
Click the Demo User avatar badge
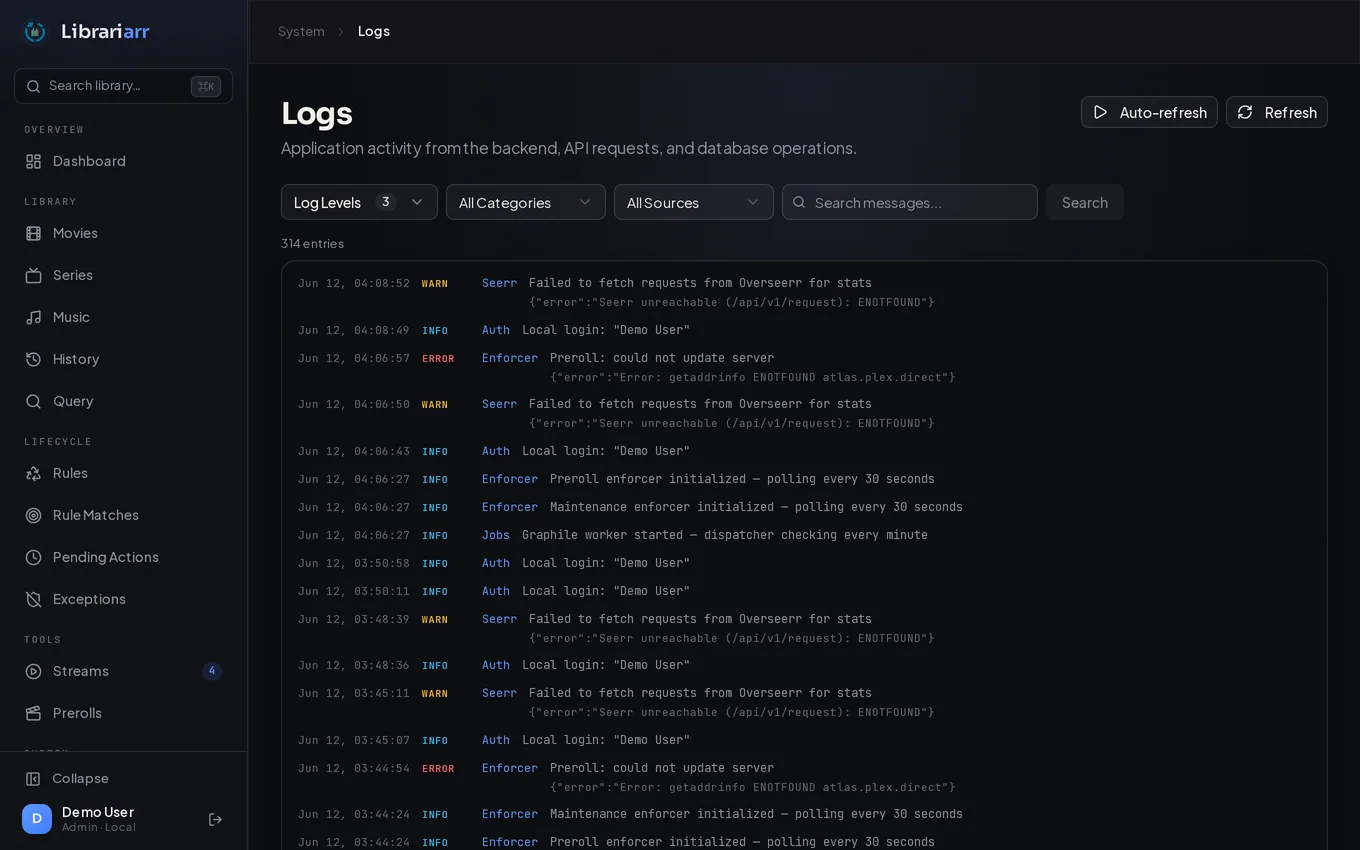tap(37, 819)
